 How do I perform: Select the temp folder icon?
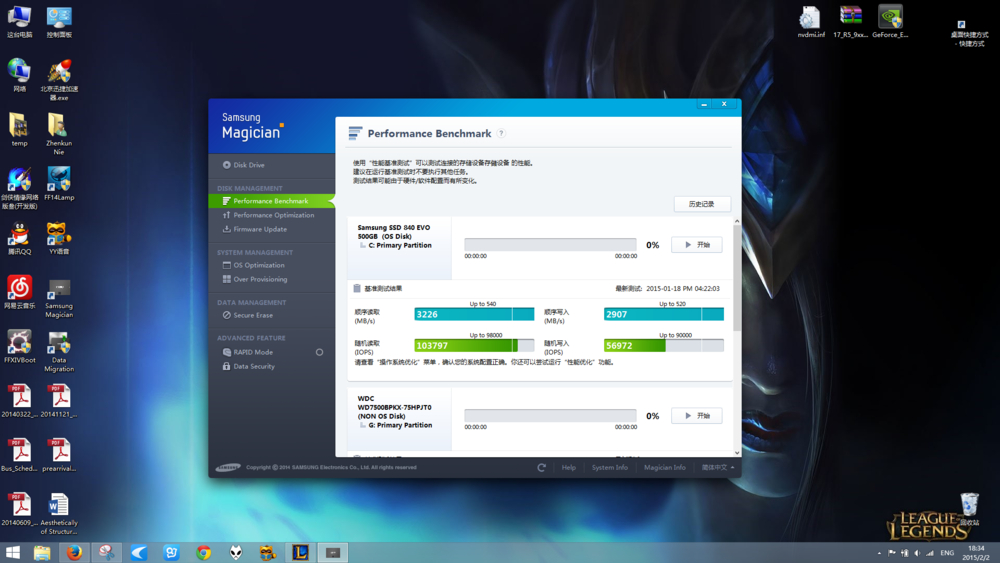19,130
